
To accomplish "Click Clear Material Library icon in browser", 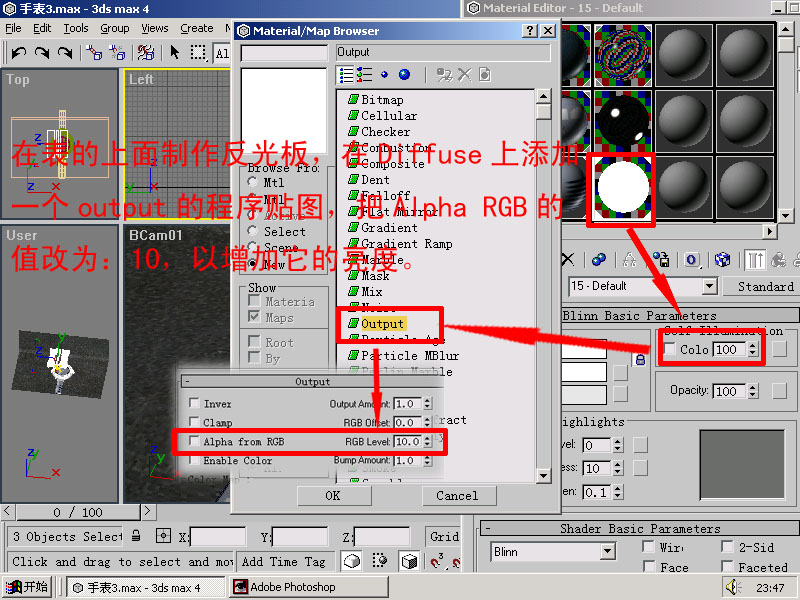I will 485,75.
